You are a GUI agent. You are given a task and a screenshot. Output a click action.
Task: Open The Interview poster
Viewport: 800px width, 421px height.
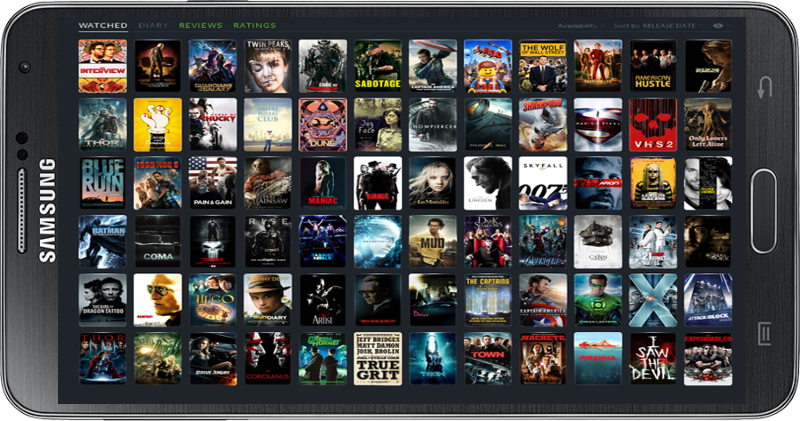tap(103, 66)
